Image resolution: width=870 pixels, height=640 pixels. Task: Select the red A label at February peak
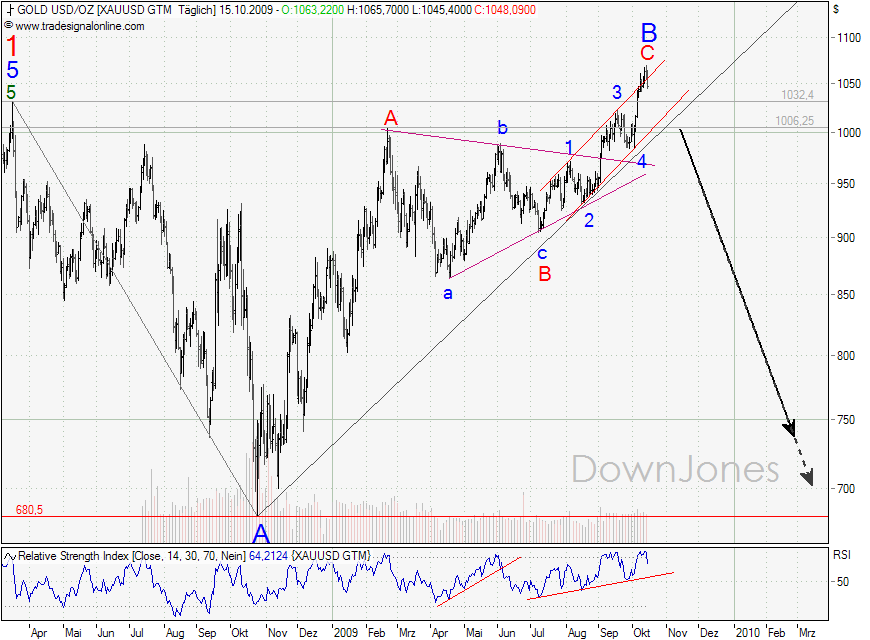[391, 118]
